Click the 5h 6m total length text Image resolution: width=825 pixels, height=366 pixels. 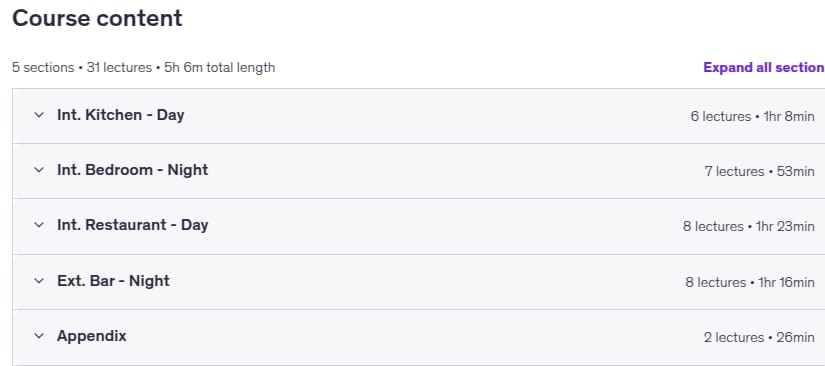click(x=219, y=68)
